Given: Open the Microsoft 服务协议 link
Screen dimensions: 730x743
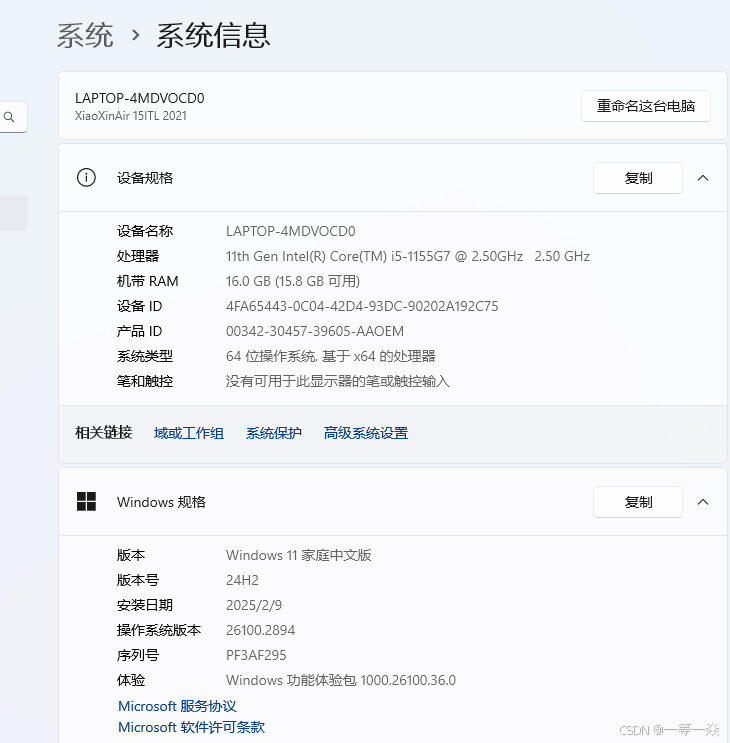Looking at the screenshot, I should pyautogui.click(x=177, y=706).
